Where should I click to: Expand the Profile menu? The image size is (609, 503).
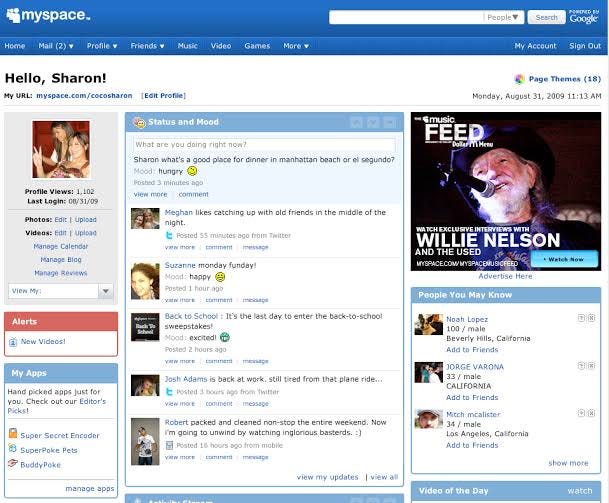pyautogui.click(x=102, y=46)
